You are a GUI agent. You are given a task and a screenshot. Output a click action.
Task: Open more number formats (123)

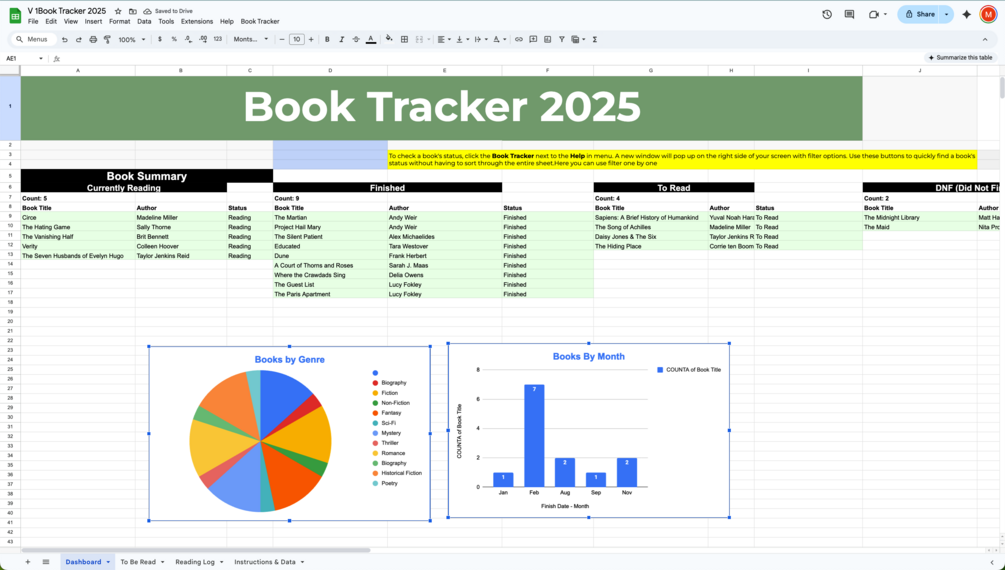[217, 39]
